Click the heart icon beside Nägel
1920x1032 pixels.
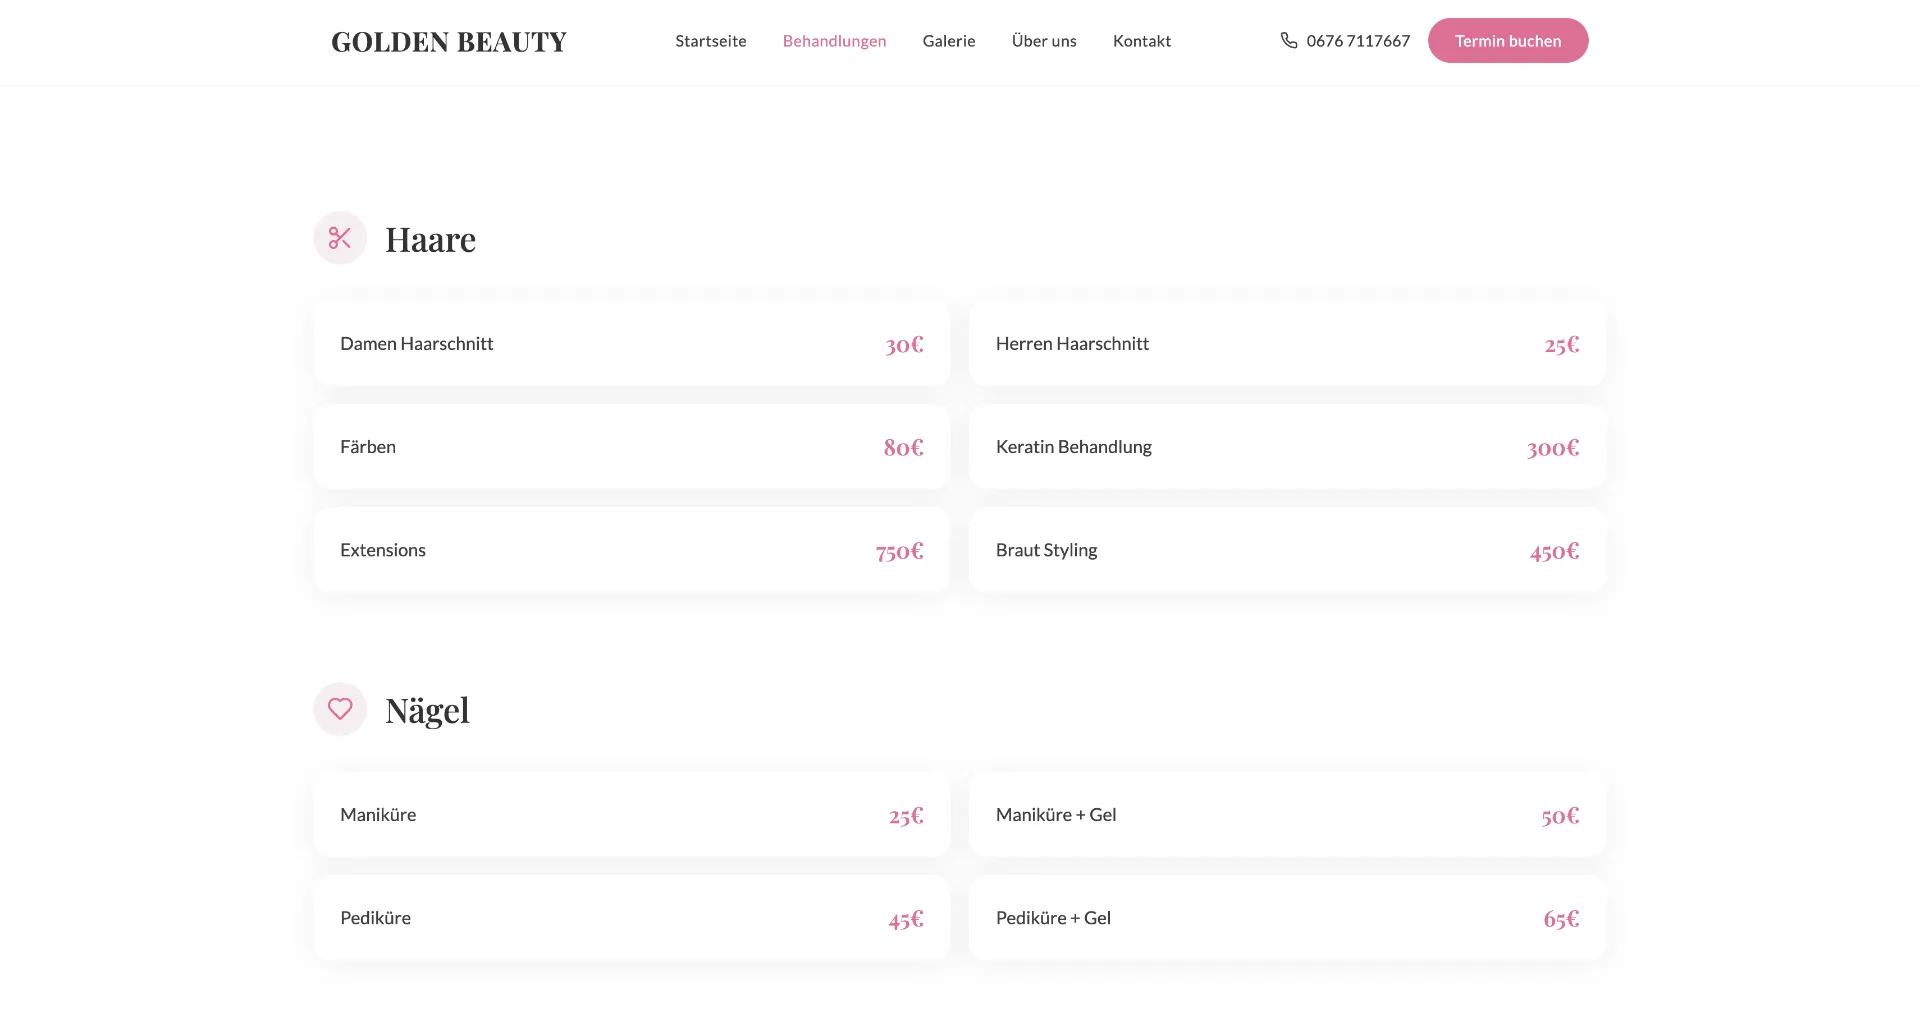[340, 709]
